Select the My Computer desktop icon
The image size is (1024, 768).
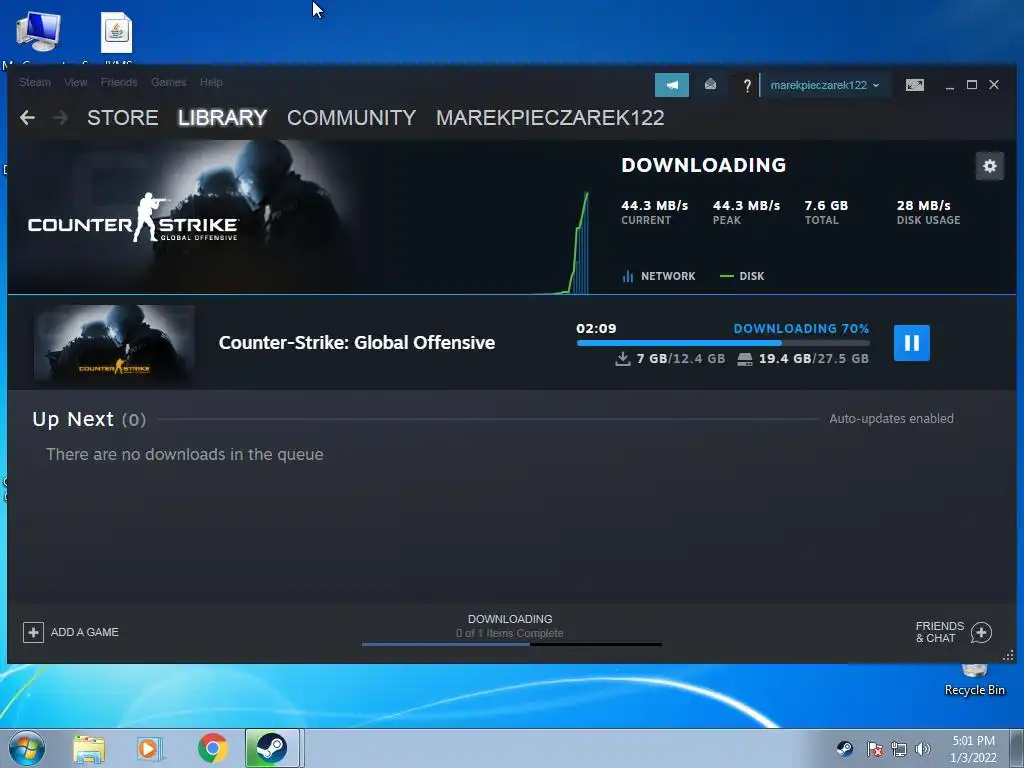(x=38, y=34)
